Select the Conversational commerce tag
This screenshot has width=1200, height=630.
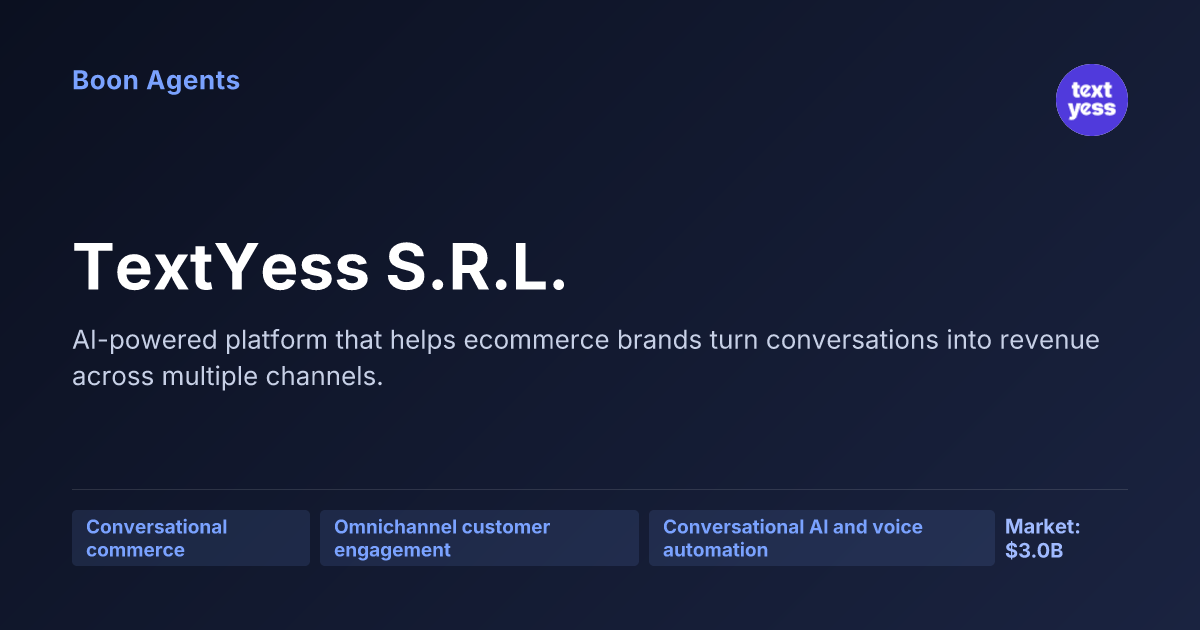tap(191, 538)
